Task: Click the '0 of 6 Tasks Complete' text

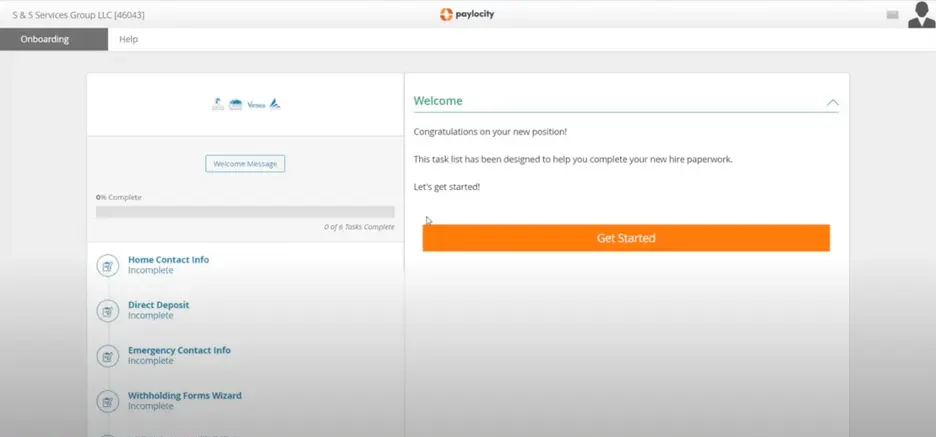Action: pos(359,227)
